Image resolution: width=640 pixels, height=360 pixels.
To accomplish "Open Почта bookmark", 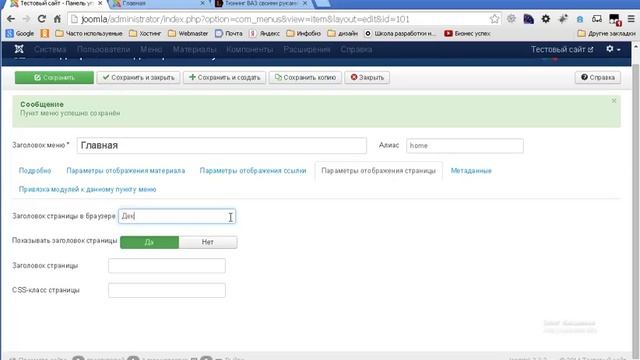I will 229,33.
